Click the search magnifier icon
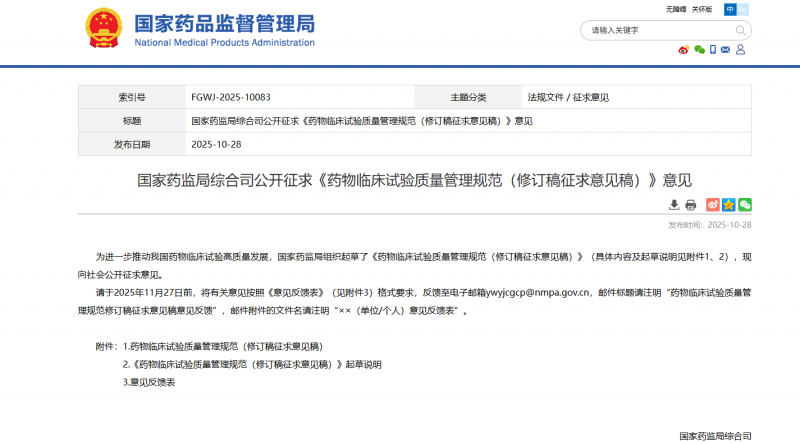 point(741,30)
